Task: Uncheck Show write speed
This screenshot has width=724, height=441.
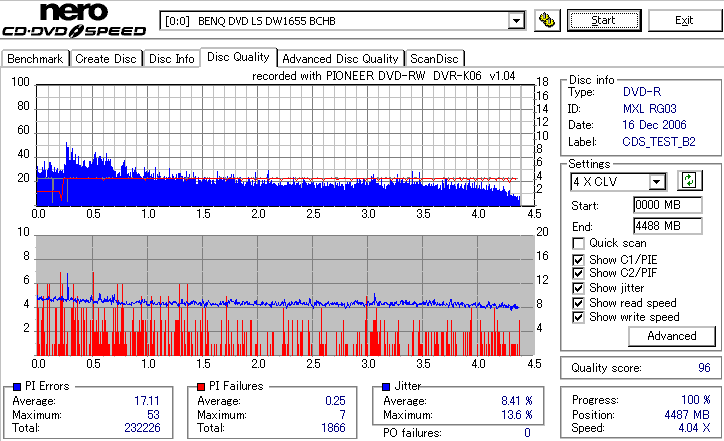Action: (578, 317)
